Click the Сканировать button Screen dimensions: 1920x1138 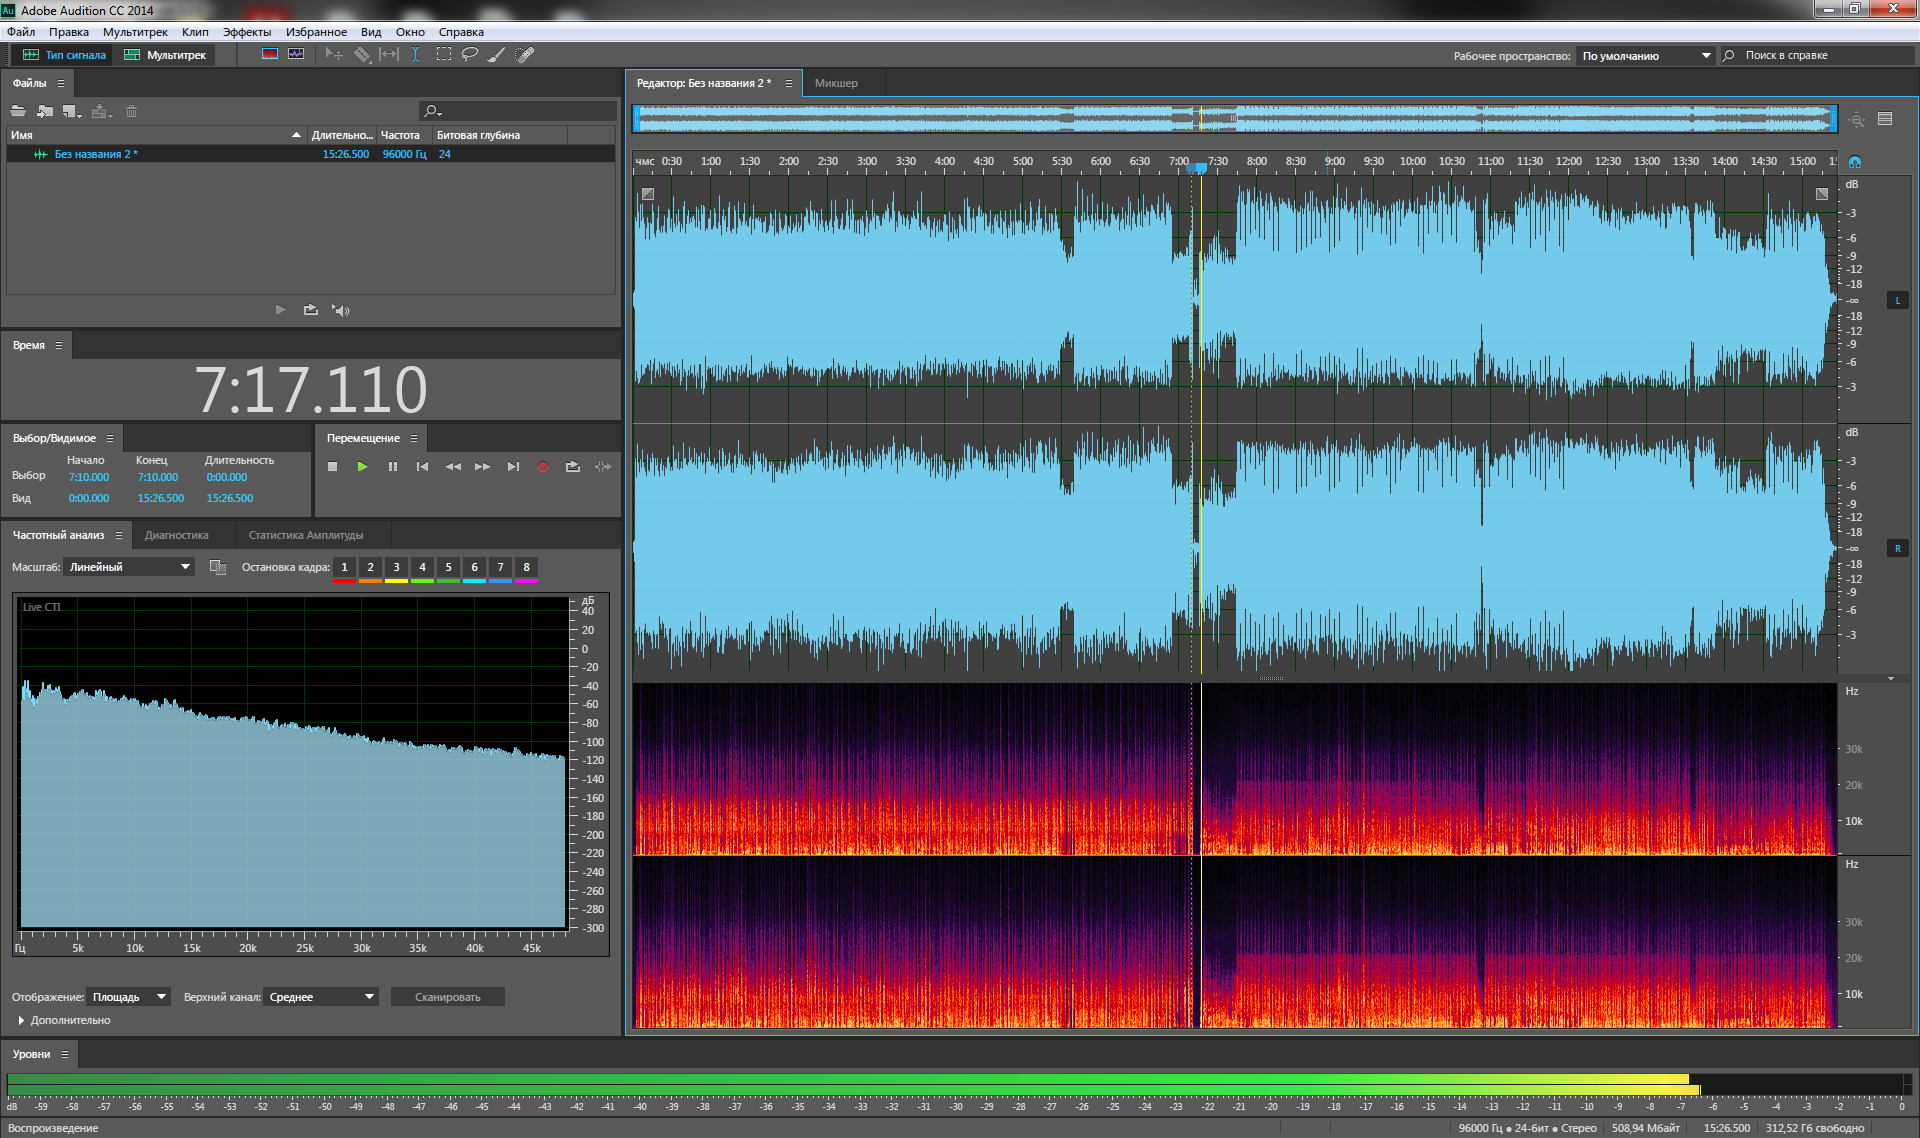[447, 997]
